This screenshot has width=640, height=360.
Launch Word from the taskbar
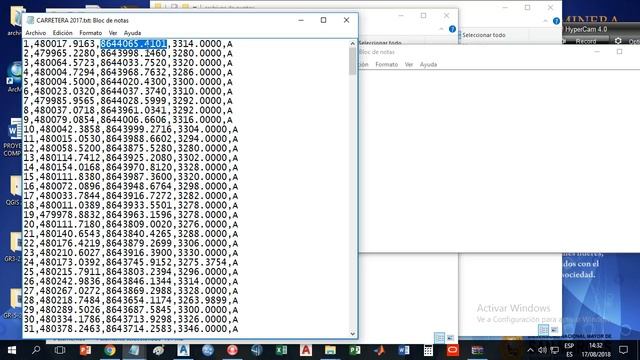[x=404, y=350]
